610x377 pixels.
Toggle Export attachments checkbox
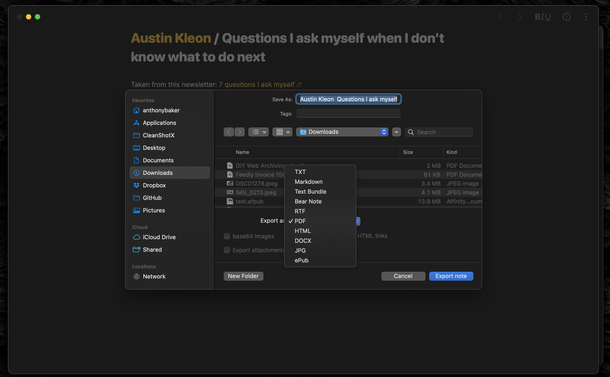227,250
